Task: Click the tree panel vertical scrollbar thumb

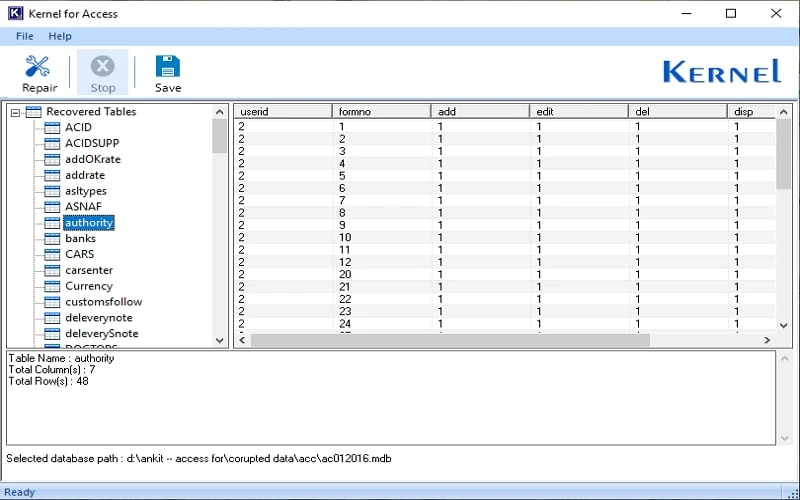Action: pos(220,136)
